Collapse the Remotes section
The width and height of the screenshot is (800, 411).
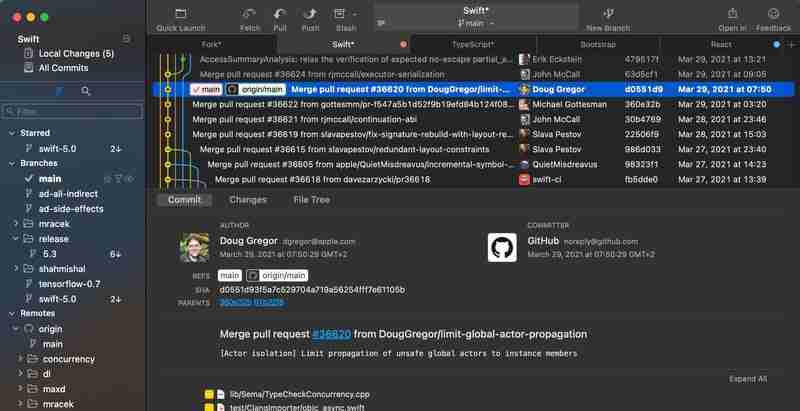(x=12, y=313)
